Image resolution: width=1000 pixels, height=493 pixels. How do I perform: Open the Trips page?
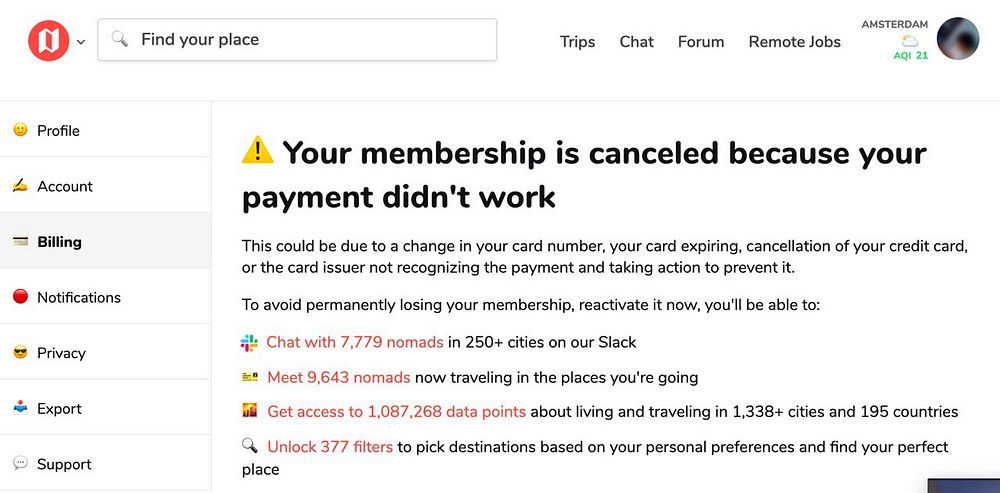coord(577,42)
